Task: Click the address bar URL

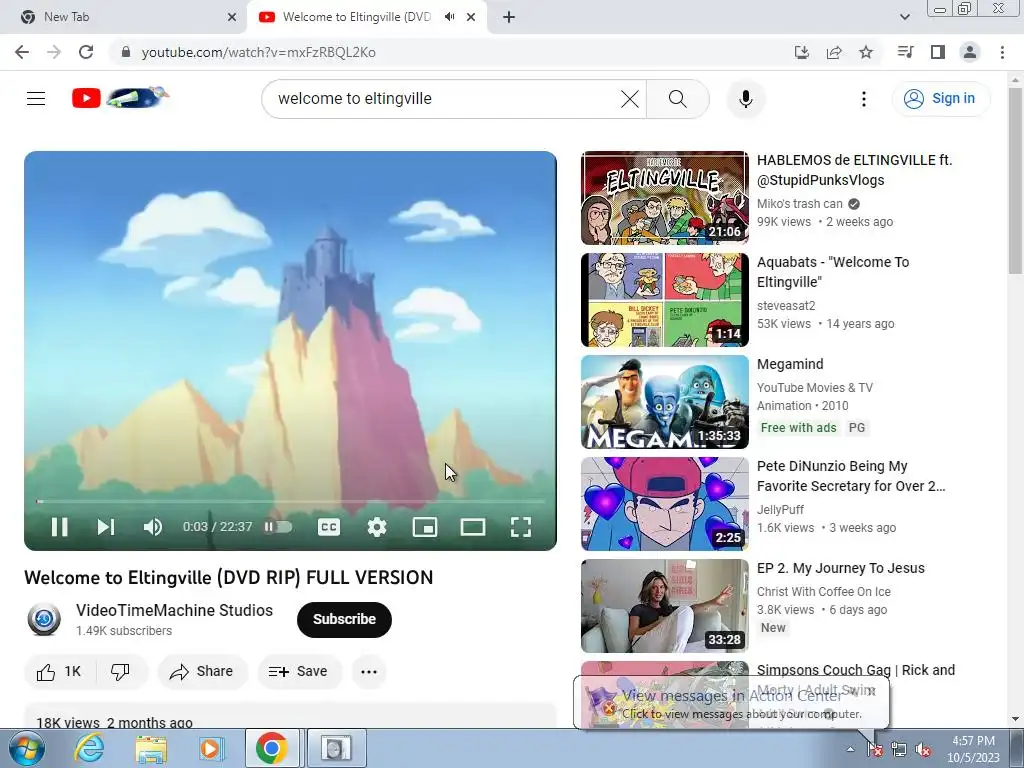Action: pyautogui.click(x=259, y=52)
